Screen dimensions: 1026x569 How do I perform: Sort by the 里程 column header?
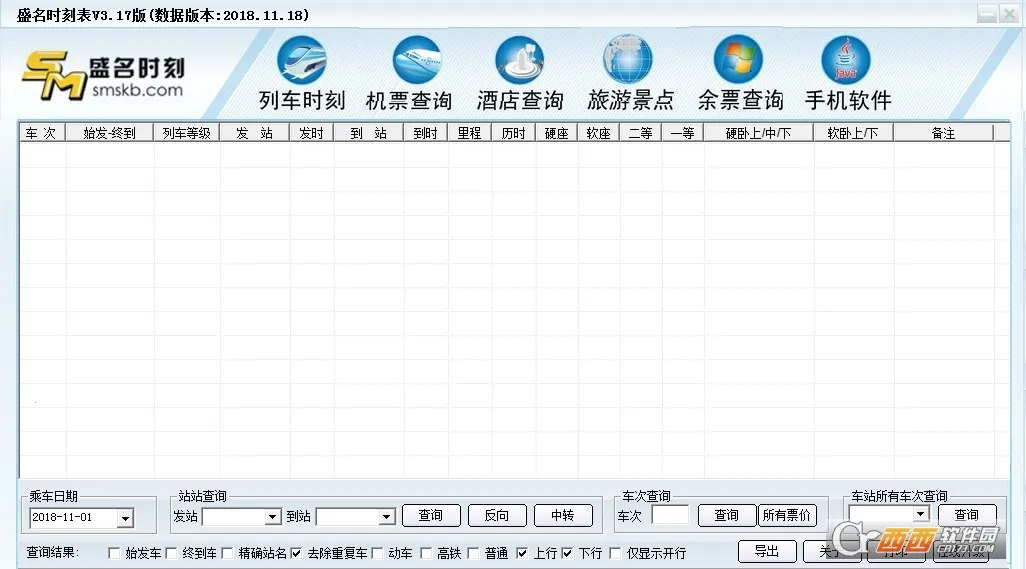pyautogui.click(x=469, y=133)
